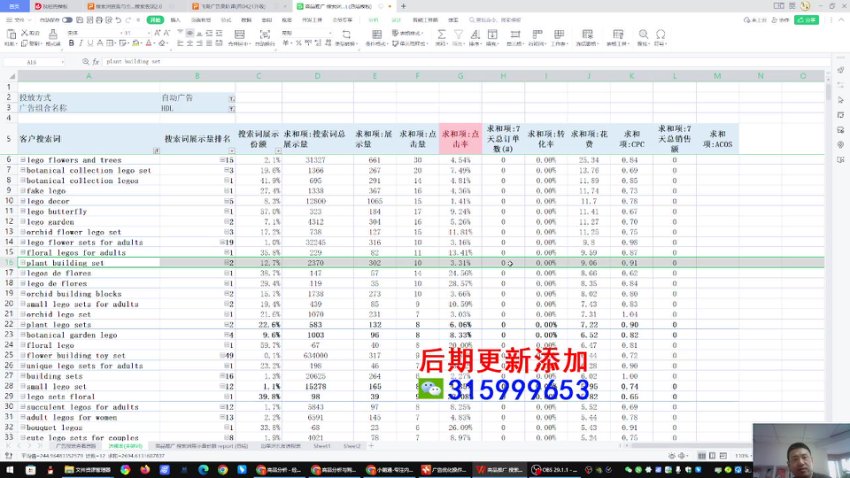Open the 客户搜索词 column filter dropdown
The width and height of the screenshot is (850, 478).
tap(156, 150)
